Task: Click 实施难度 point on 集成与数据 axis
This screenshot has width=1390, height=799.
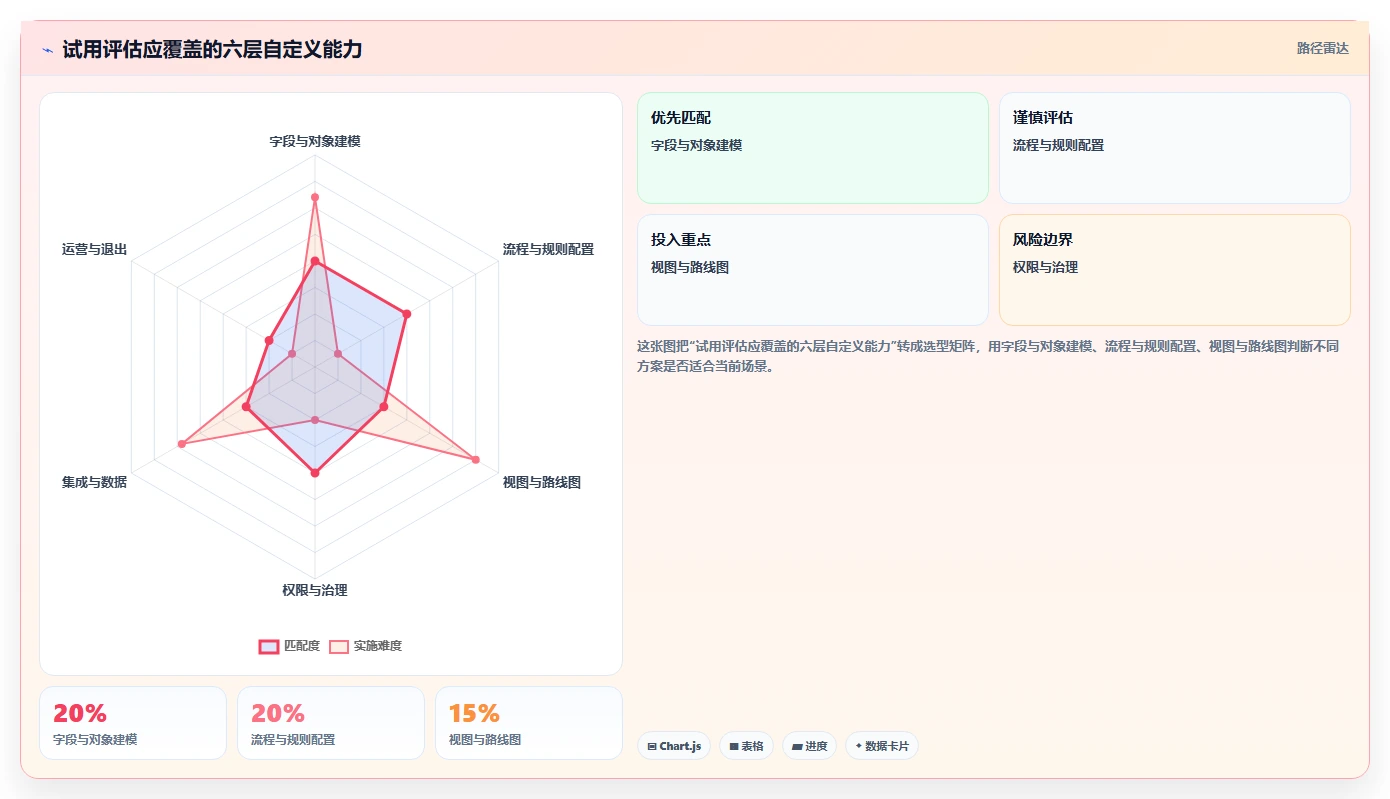Action: click(181, 444)
